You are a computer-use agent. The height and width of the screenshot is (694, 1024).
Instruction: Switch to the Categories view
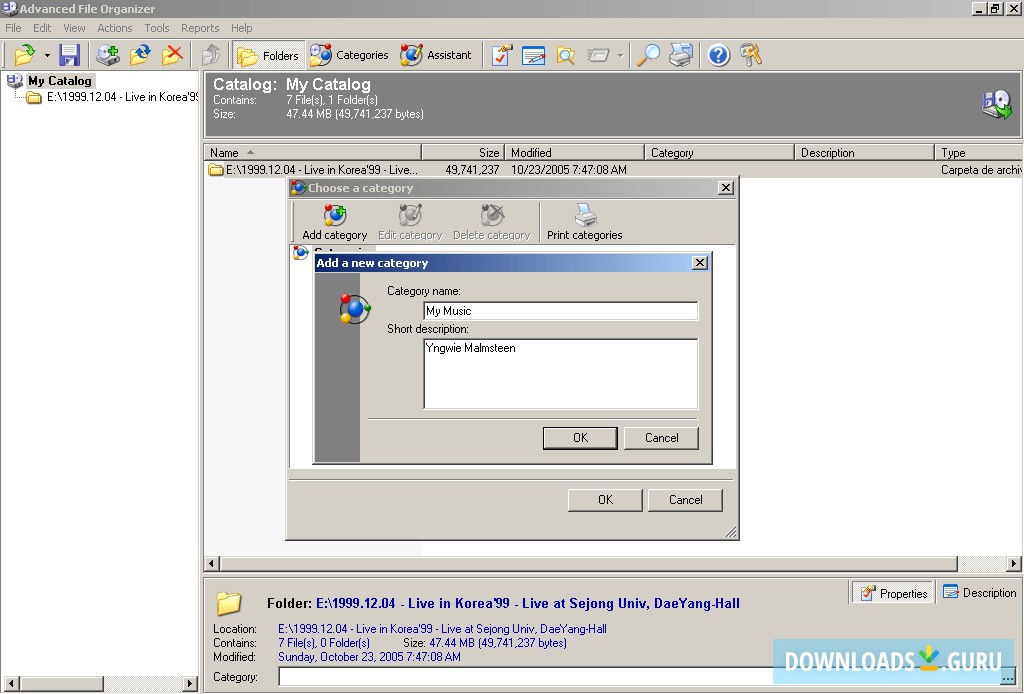tap(349, 55)
